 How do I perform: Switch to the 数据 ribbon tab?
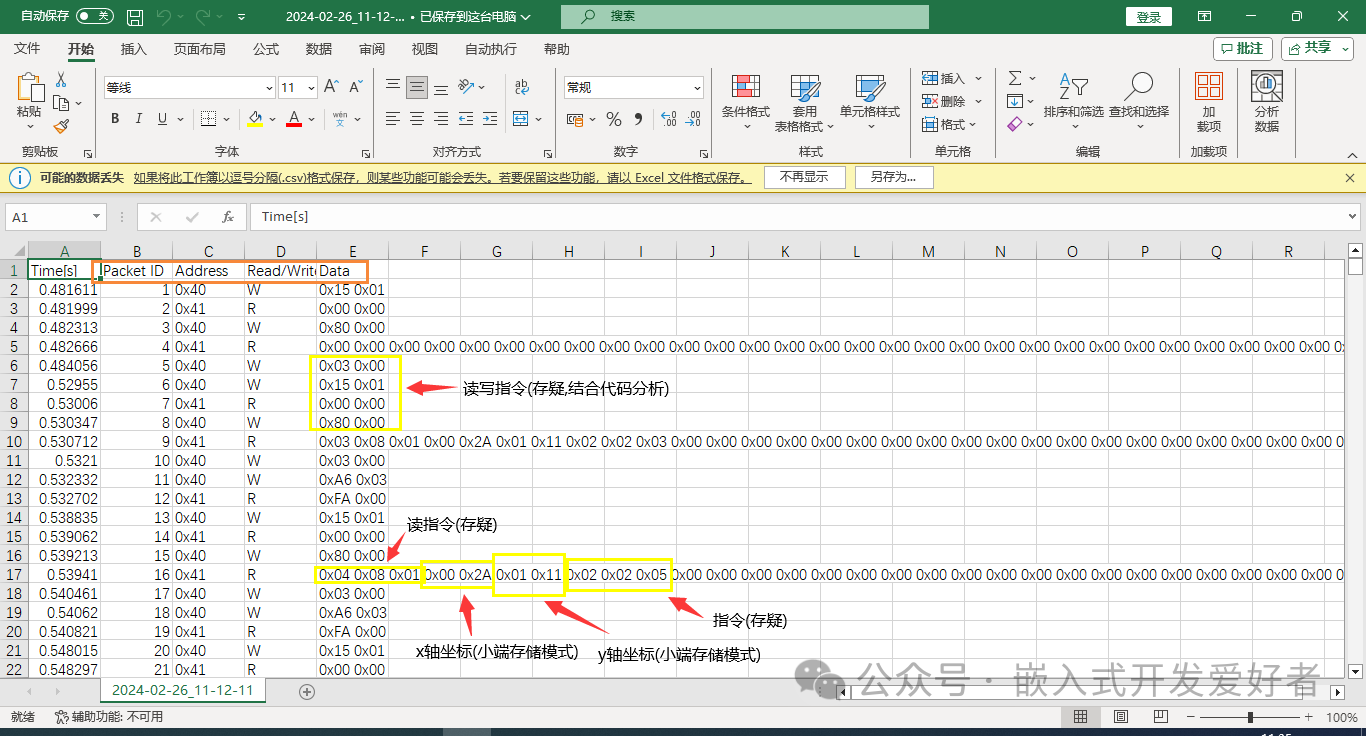pyautogui.click(x=319, y=49)
